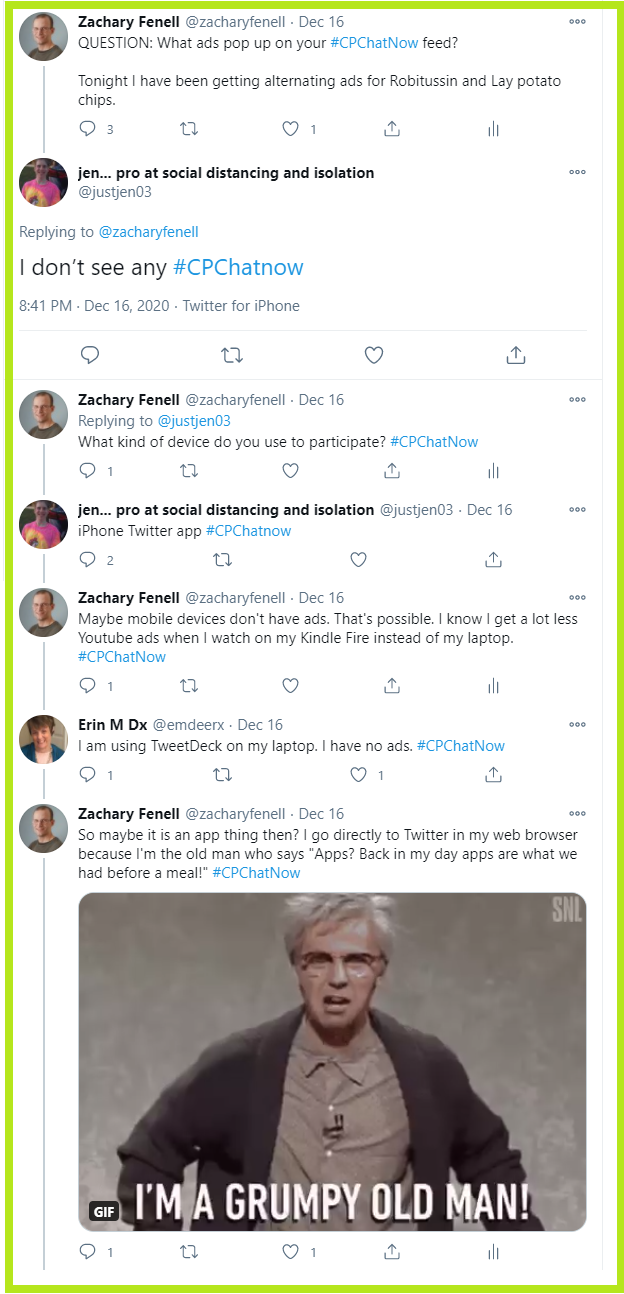Screen dimensions: 624x1294
Task: Open more options on the grumpy old man tweet
Action: (577, 813)
